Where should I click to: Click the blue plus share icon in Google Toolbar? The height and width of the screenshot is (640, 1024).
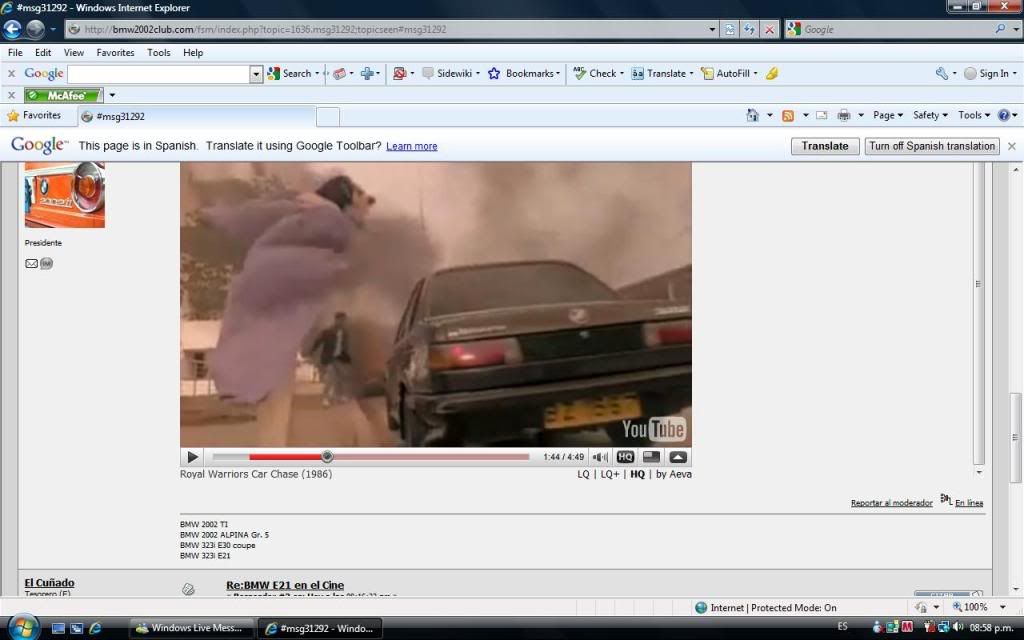pyautogui.click(x=367, y=74)
